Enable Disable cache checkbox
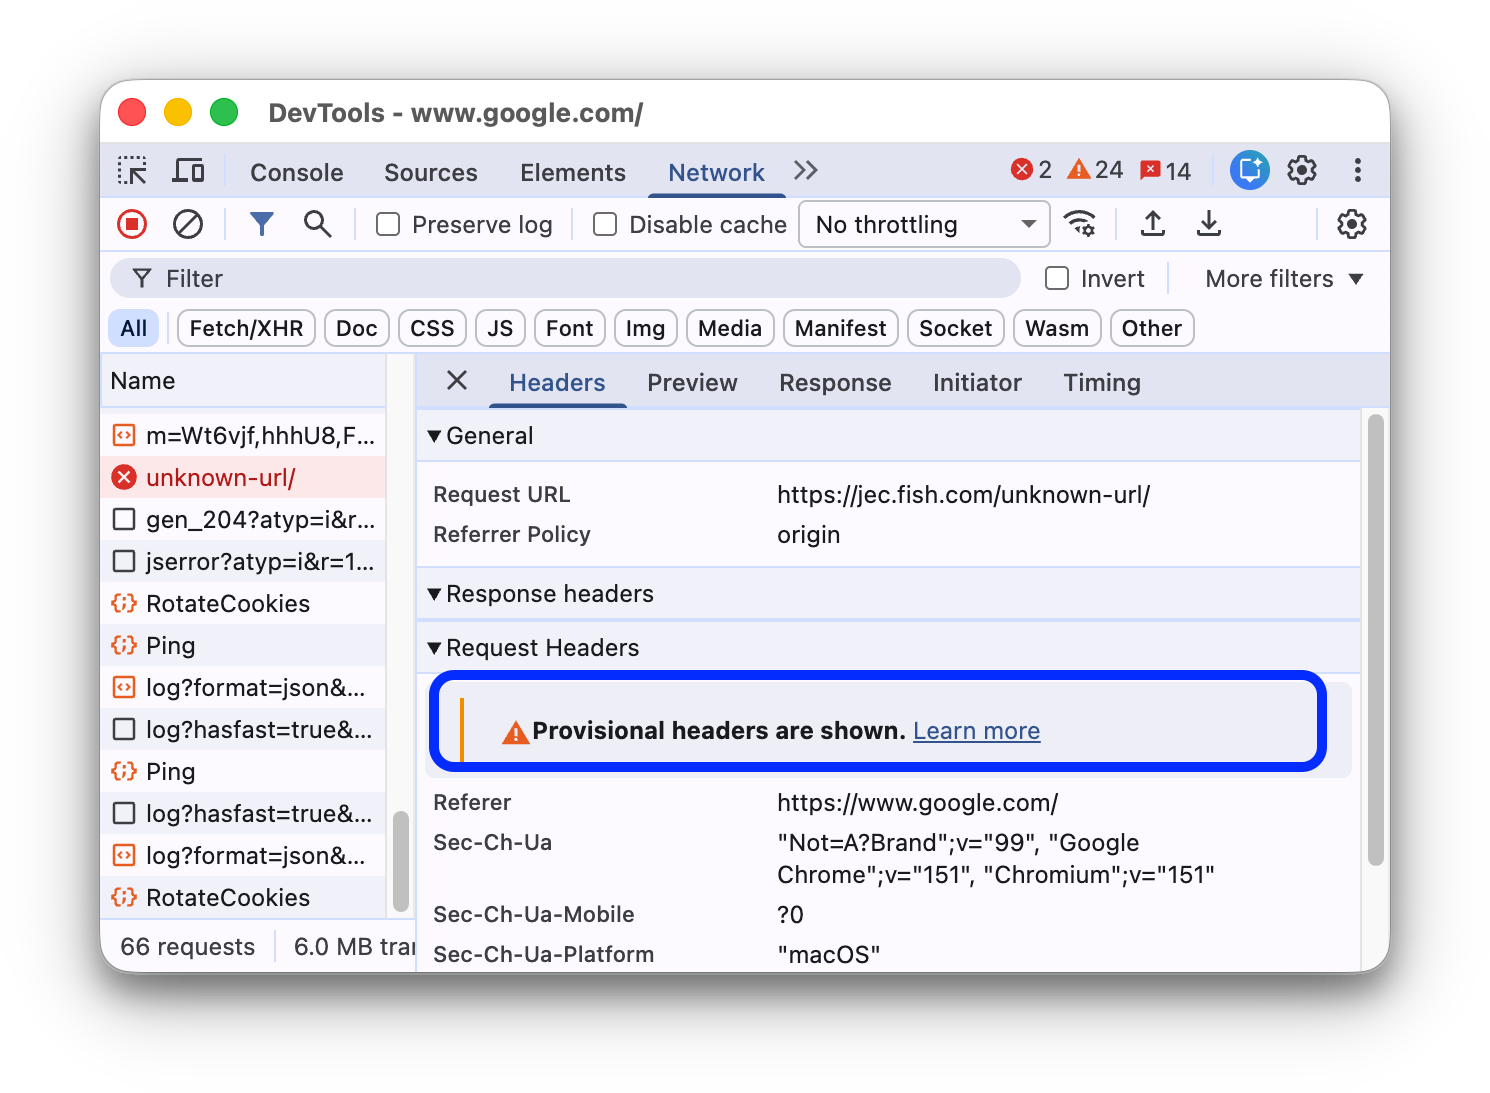Viewport: 1490px width, 1093px height. click(605, 224)
